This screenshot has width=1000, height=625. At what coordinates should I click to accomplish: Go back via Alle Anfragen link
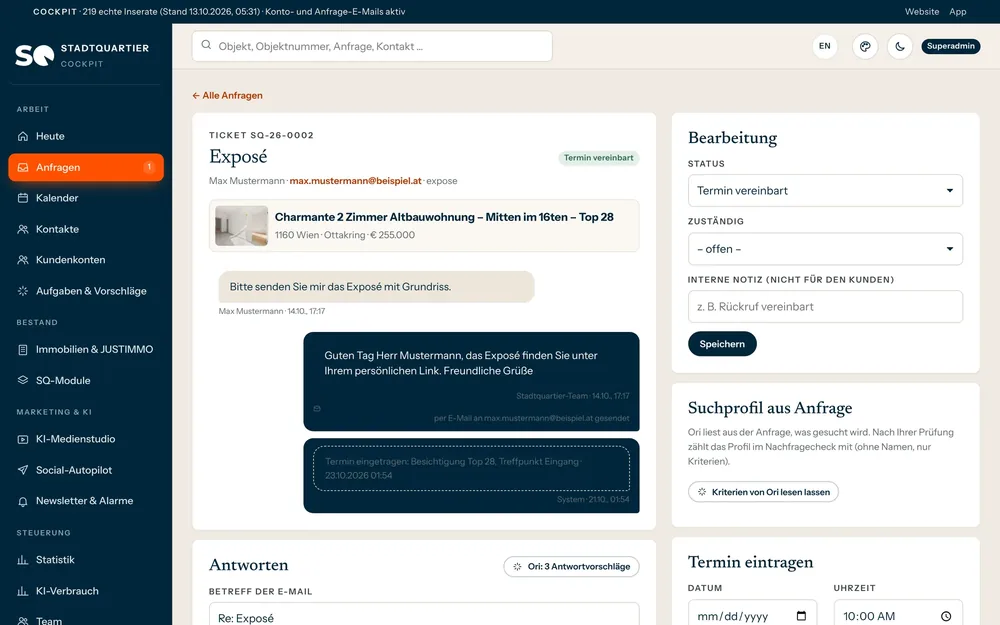(228, 96)
